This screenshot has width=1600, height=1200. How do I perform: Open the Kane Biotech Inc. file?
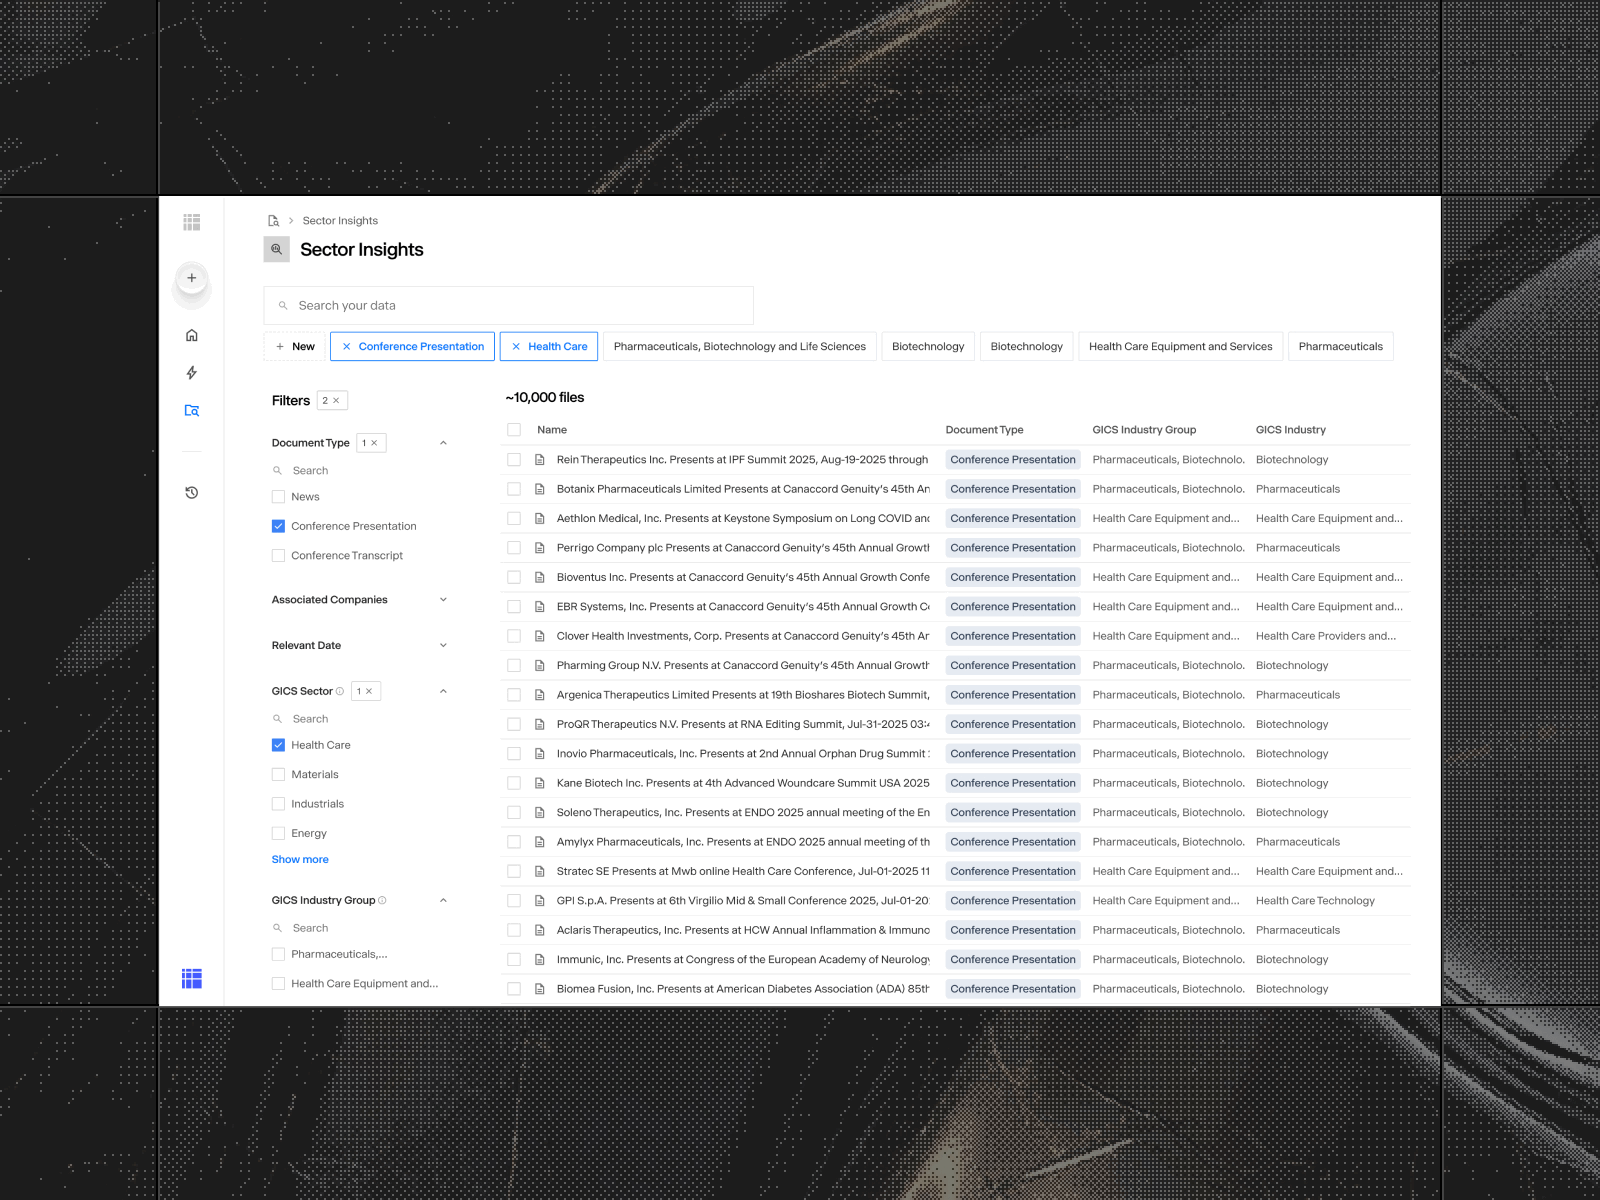tap(743, 783)
